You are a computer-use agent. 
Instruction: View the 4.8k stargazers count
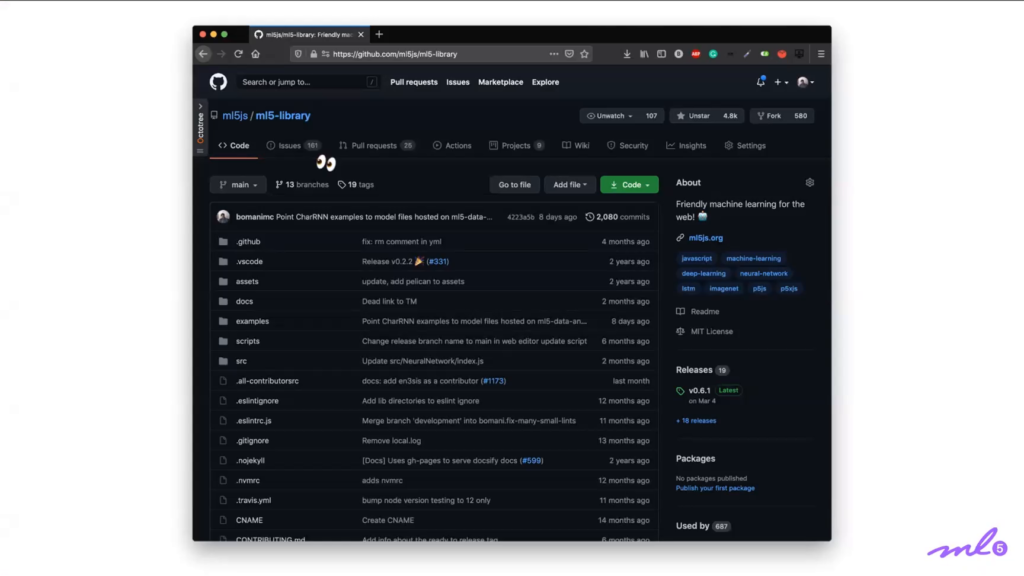coord(730,116)
